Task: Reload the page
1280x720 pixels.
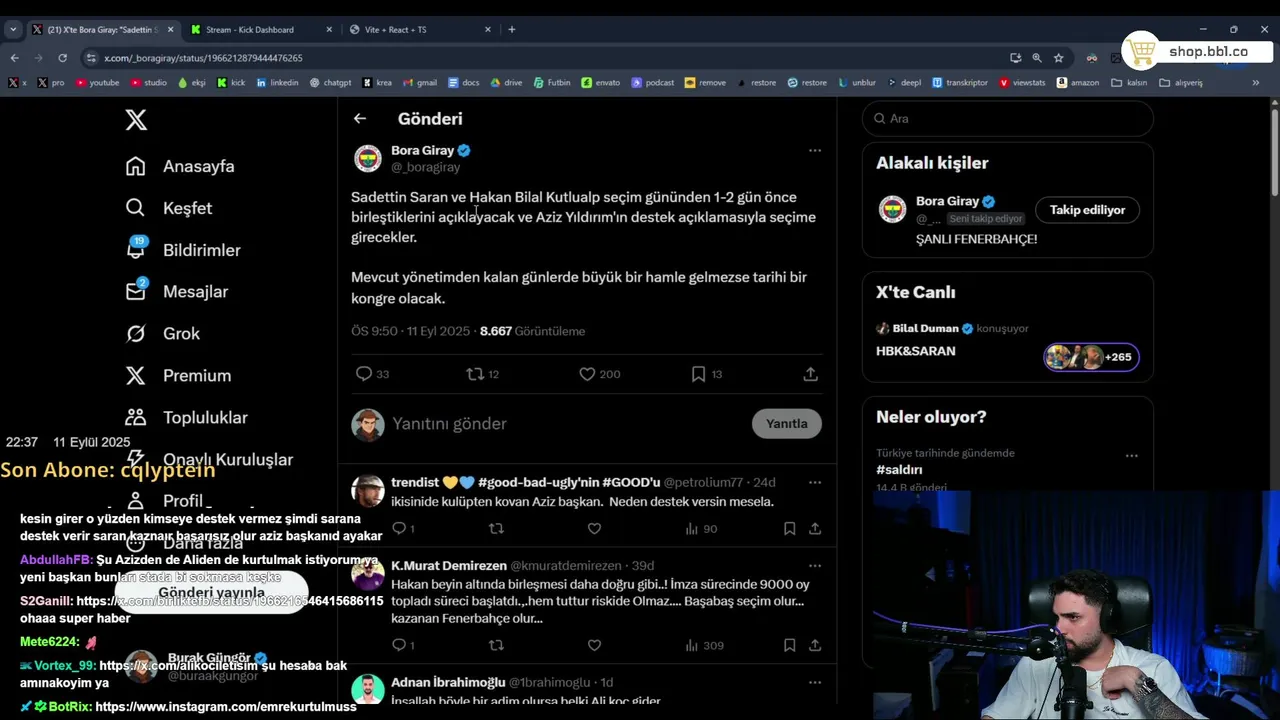Action: click(x=62, y=58)
